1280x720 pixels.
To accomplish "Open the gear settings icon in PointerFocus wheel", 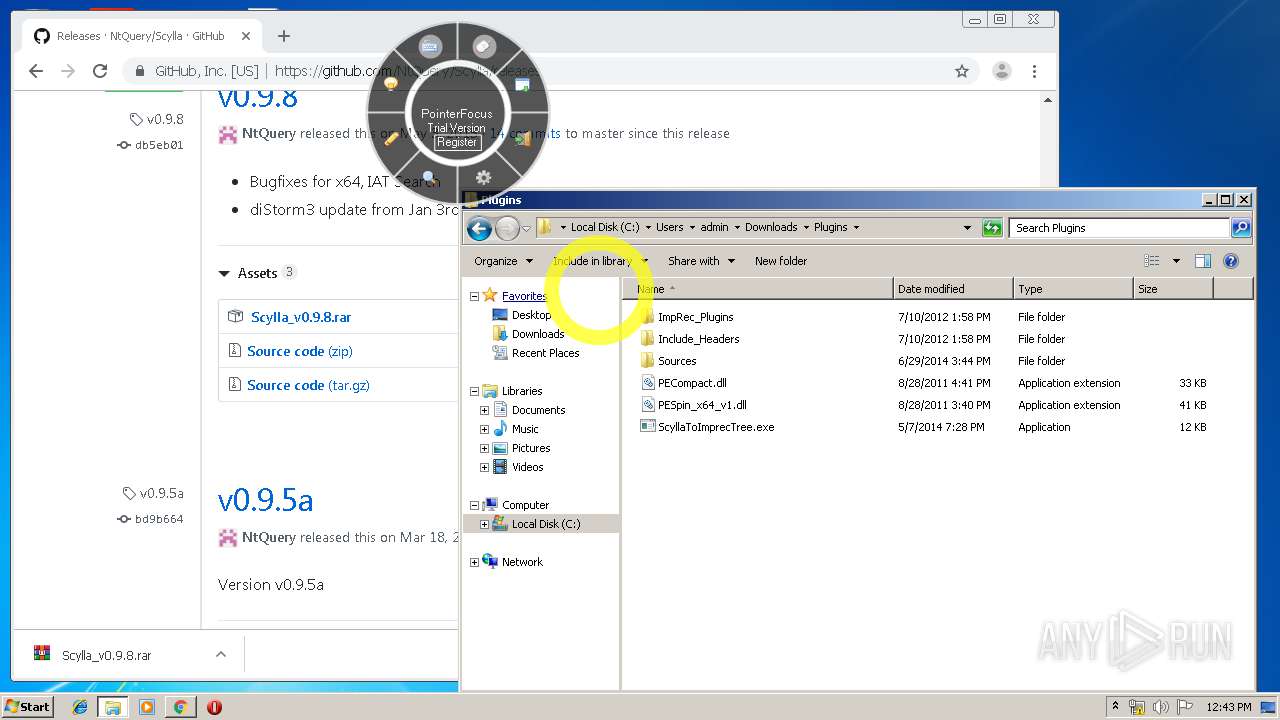I will coord(483,178).
